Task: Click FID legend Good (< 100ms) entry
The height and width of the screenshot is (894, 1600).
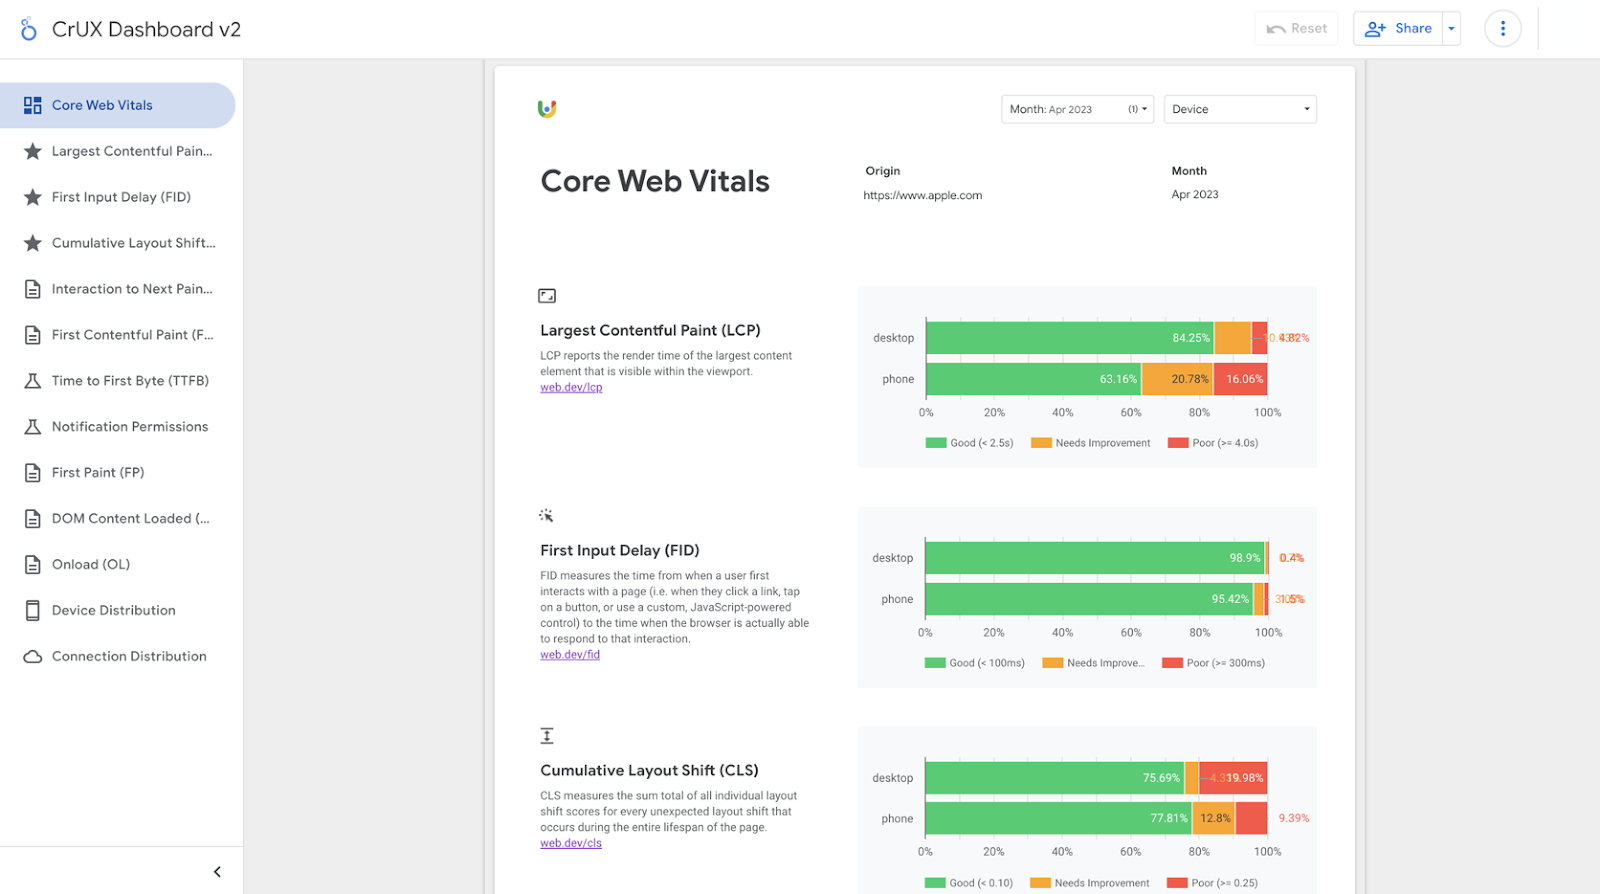Action: click(975, 663)
